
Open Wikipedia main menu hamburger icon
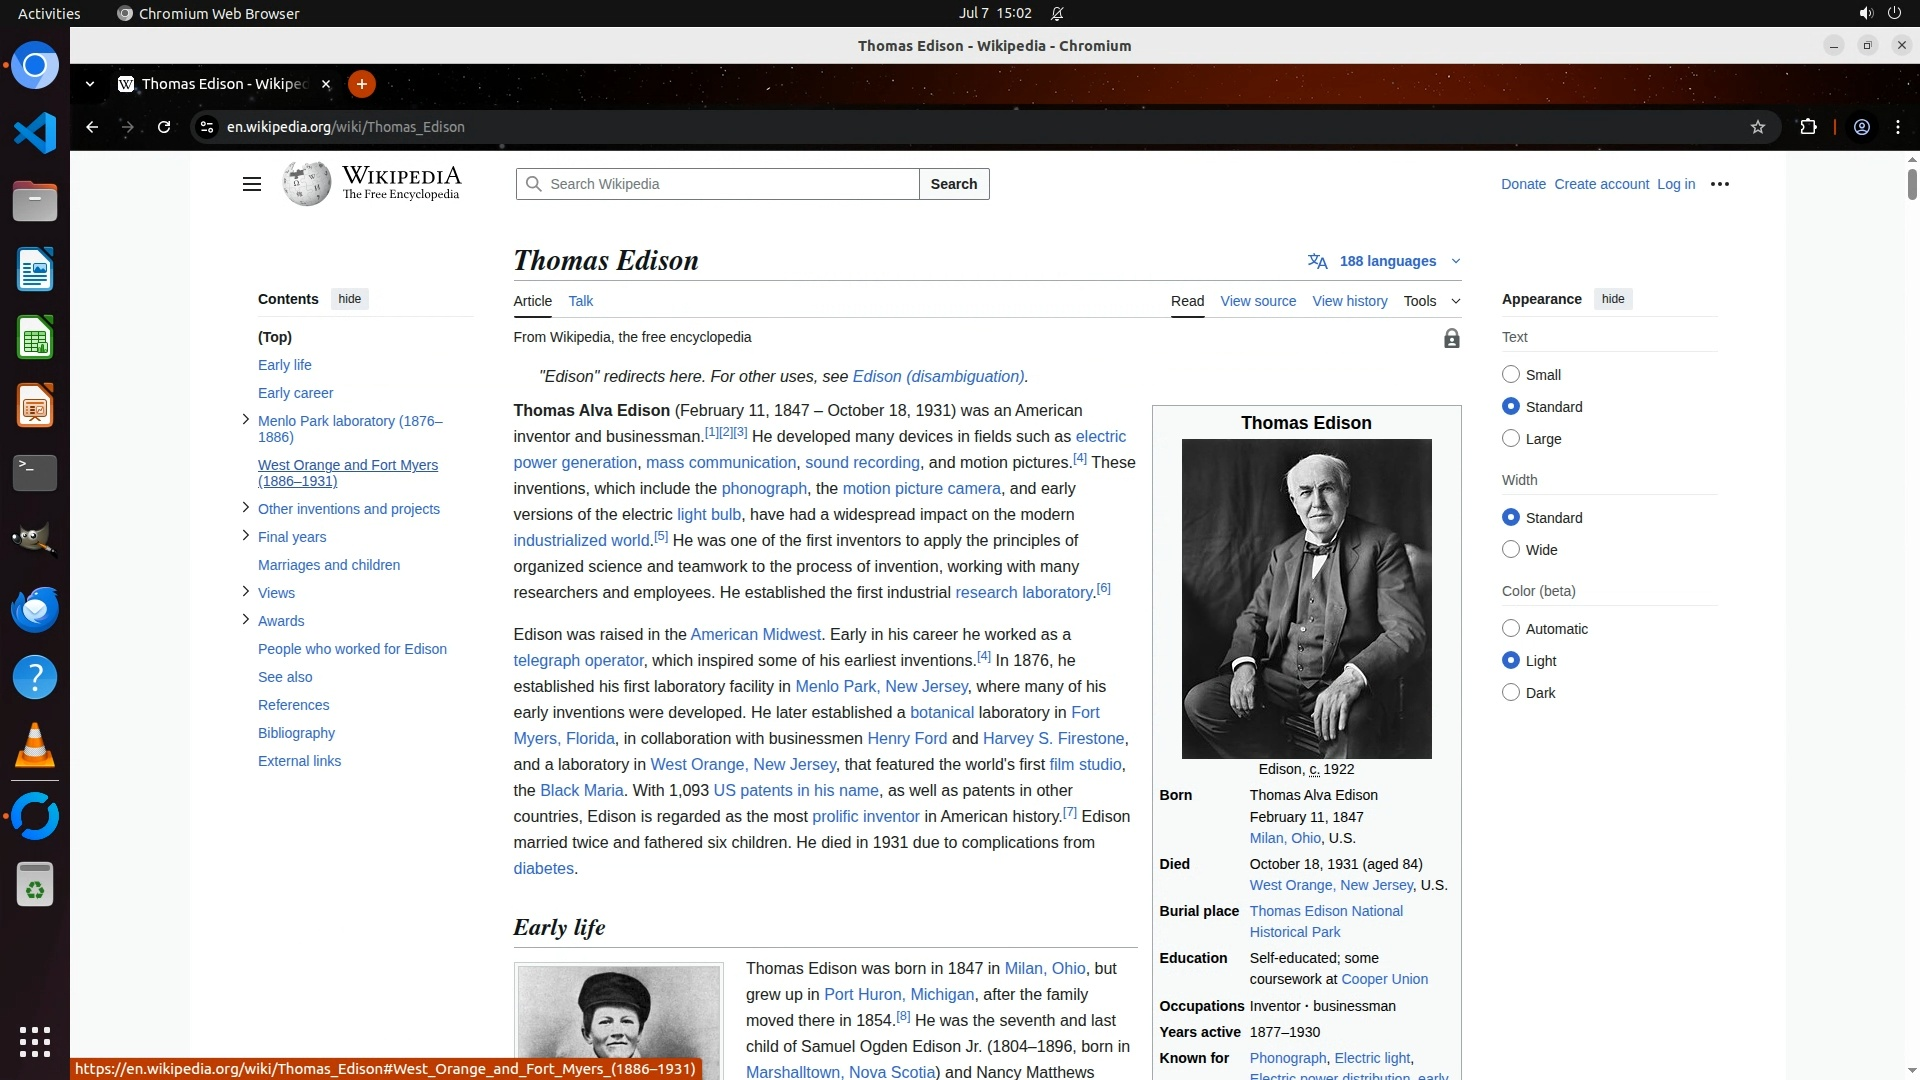pos(252,184)
